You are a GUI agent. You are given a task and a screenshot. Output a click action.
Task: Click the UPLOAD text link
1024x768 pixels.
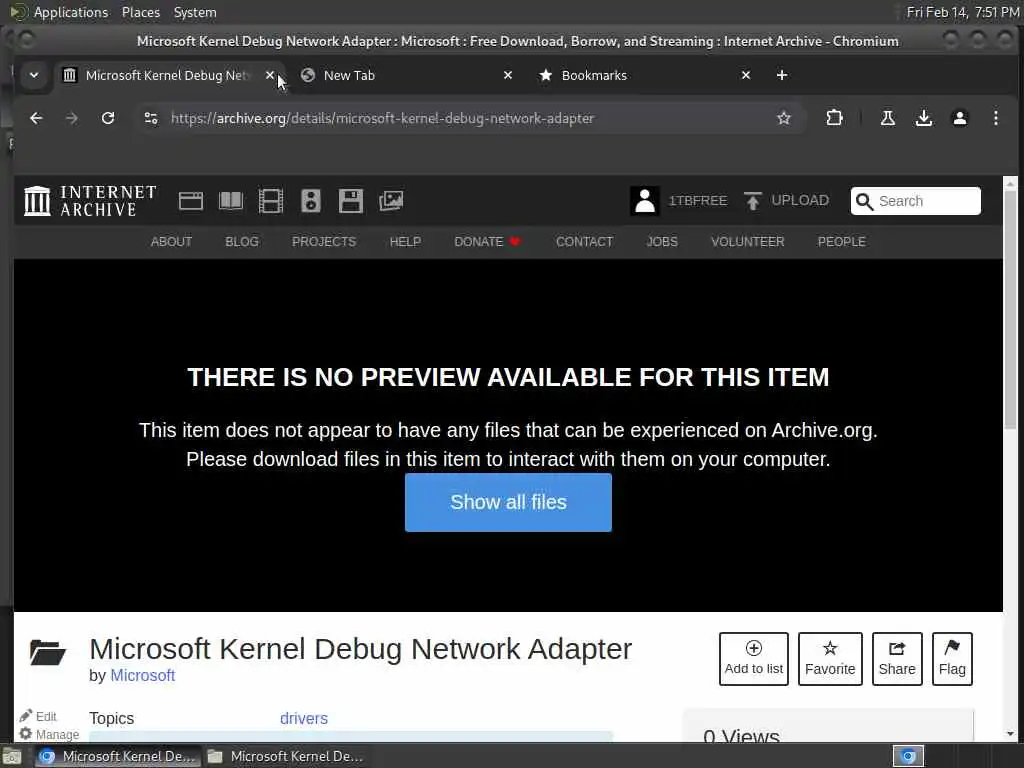pos(800,200)
